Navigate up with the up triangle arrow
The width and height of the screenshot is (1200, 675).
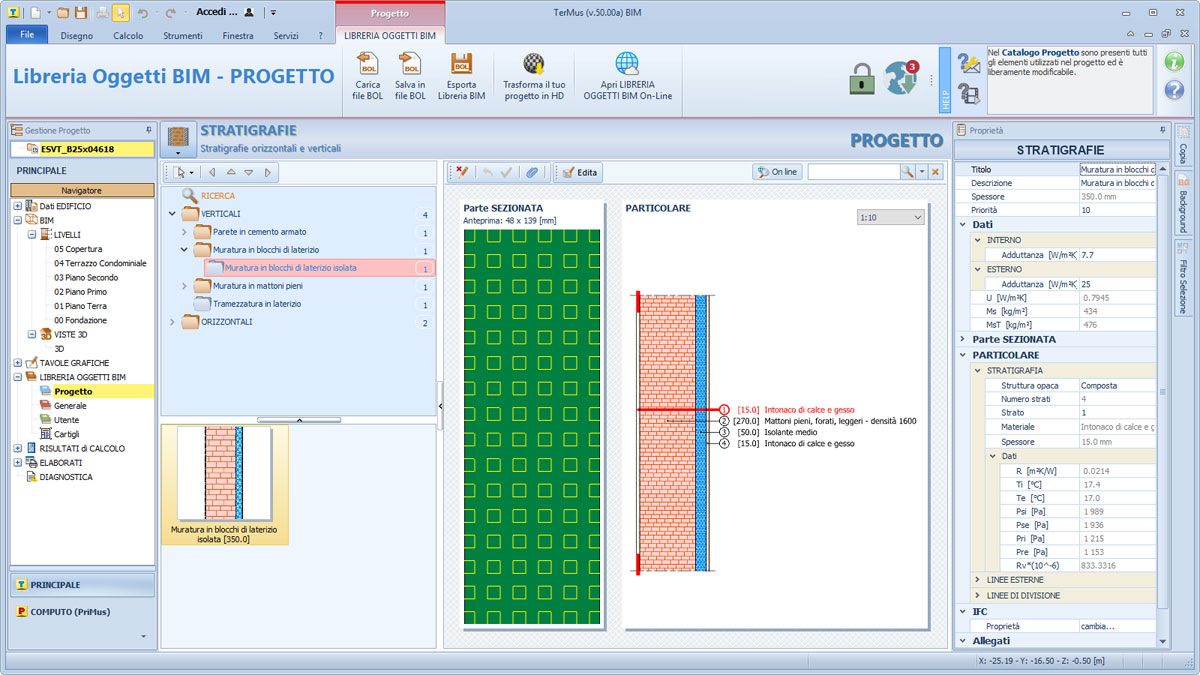(x=230, y=172)
